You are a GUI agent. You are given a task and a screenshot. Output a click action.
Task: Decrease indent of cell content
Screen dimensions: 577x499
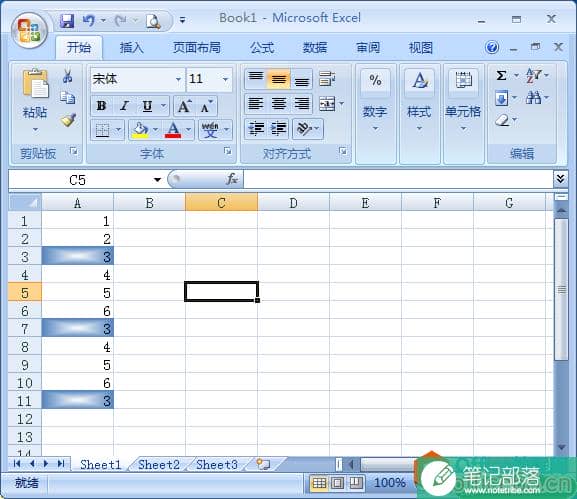coord(256,128)
